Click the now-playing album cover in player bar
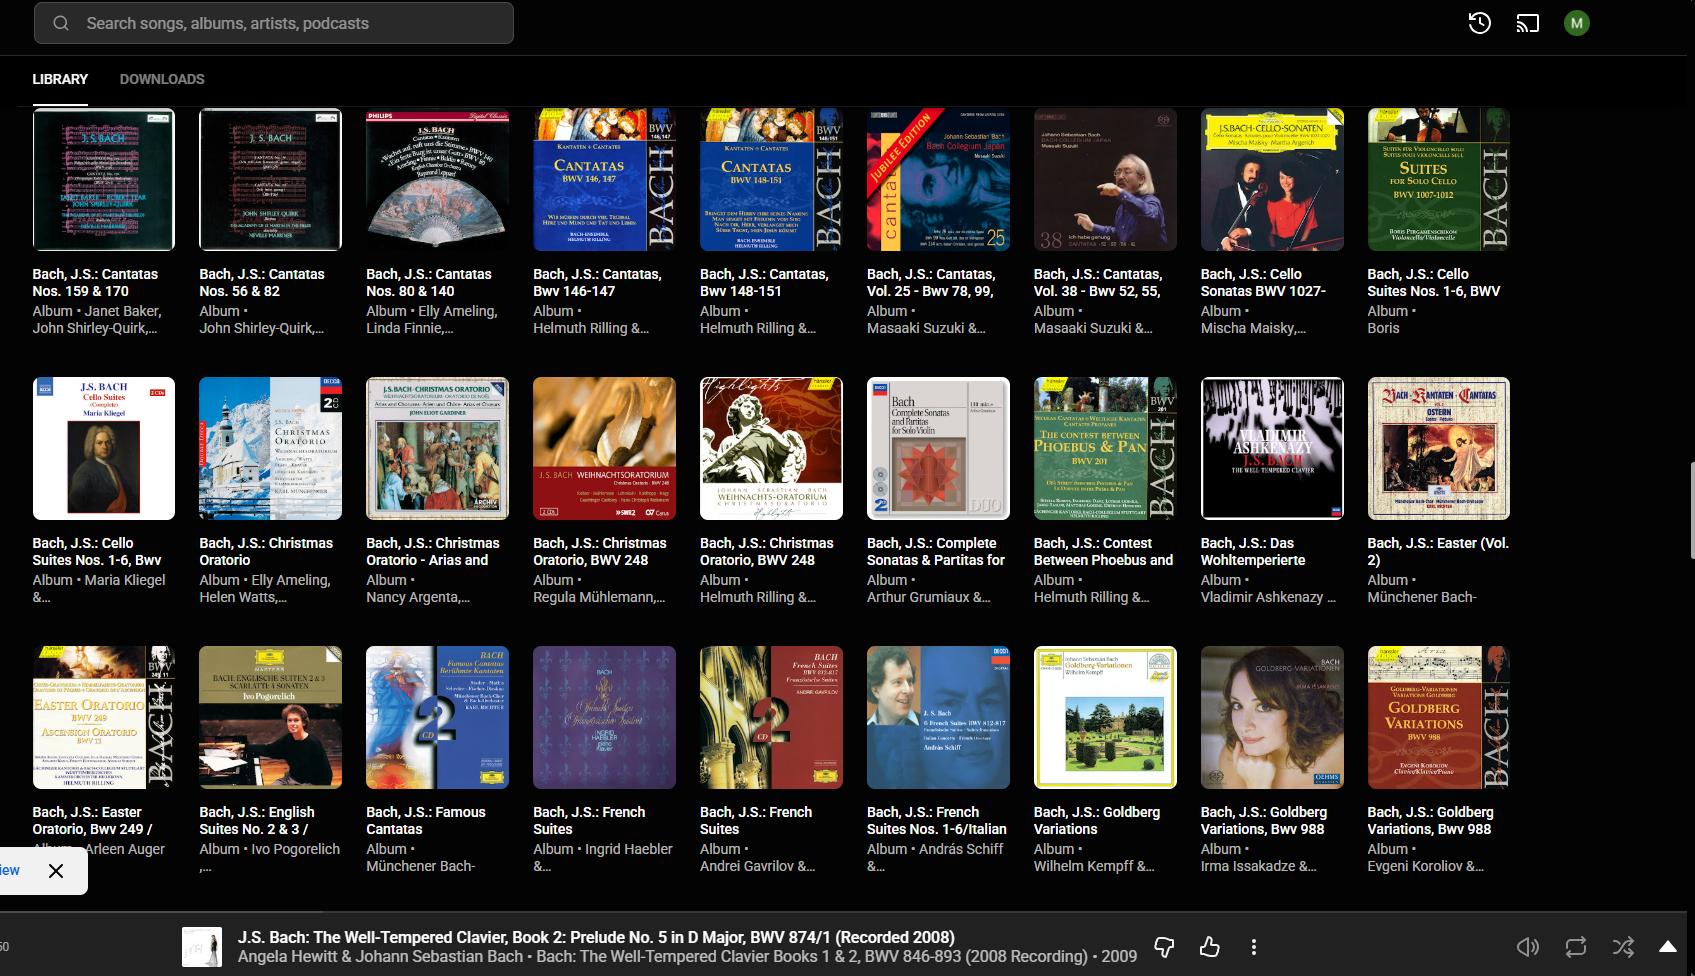 tap(202, 947)
